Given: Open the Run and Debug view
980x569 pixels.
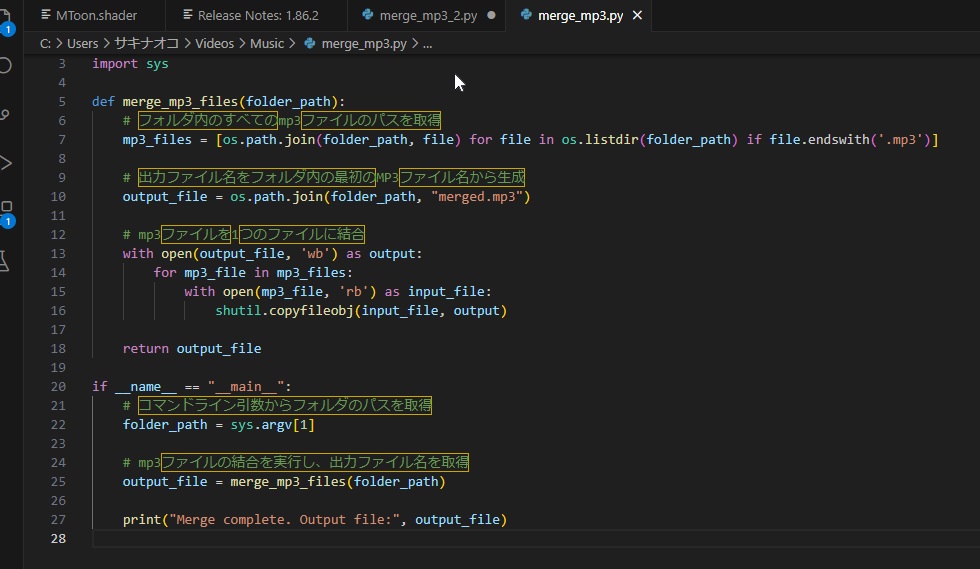Looking at the screenshot, I should coord(5,162).
